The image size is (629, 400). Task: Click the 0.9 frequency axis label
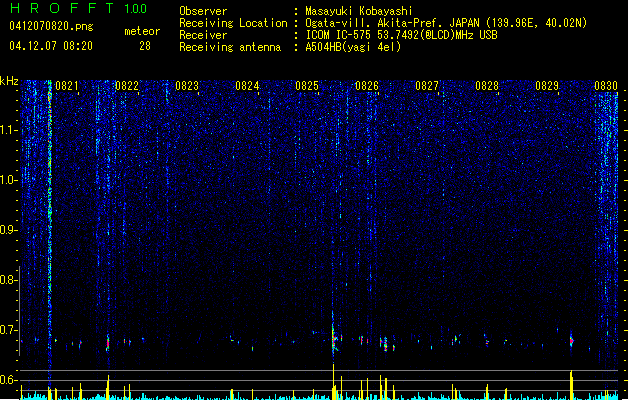9,230
